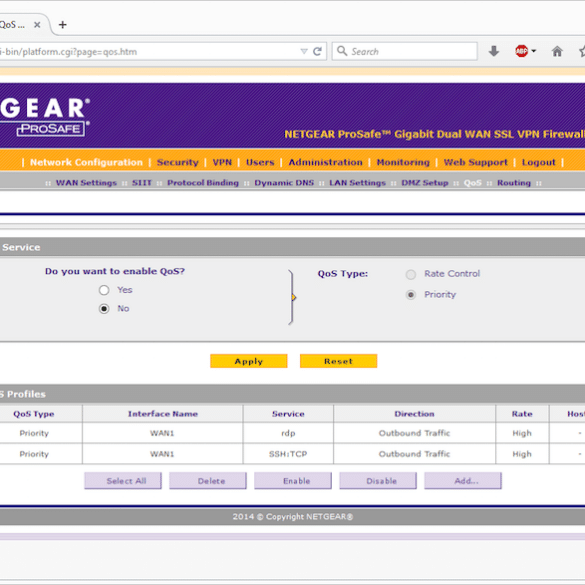585x585 pixels.
Task: Choose Priority QoS type
Action: tap(411, 295)
